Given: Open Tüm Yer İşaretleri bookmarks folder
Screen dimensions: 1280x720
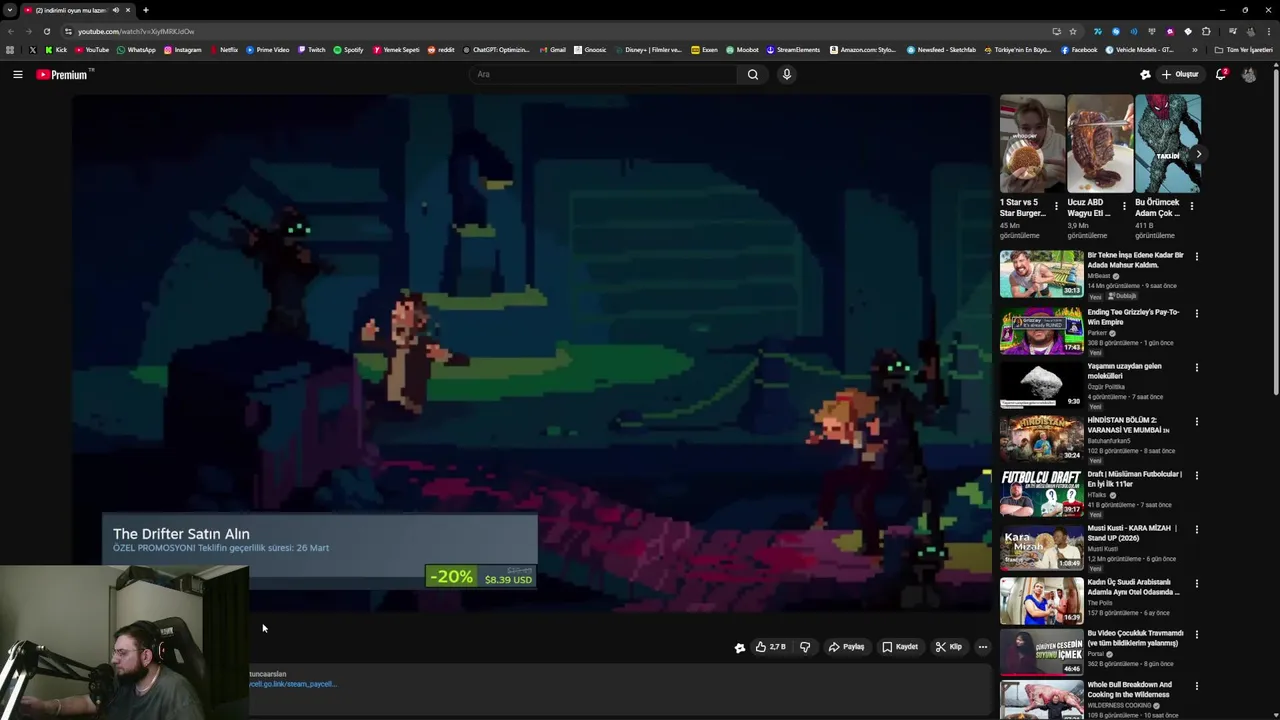Looking at the screenshot, I should (x=1243, y=49).
